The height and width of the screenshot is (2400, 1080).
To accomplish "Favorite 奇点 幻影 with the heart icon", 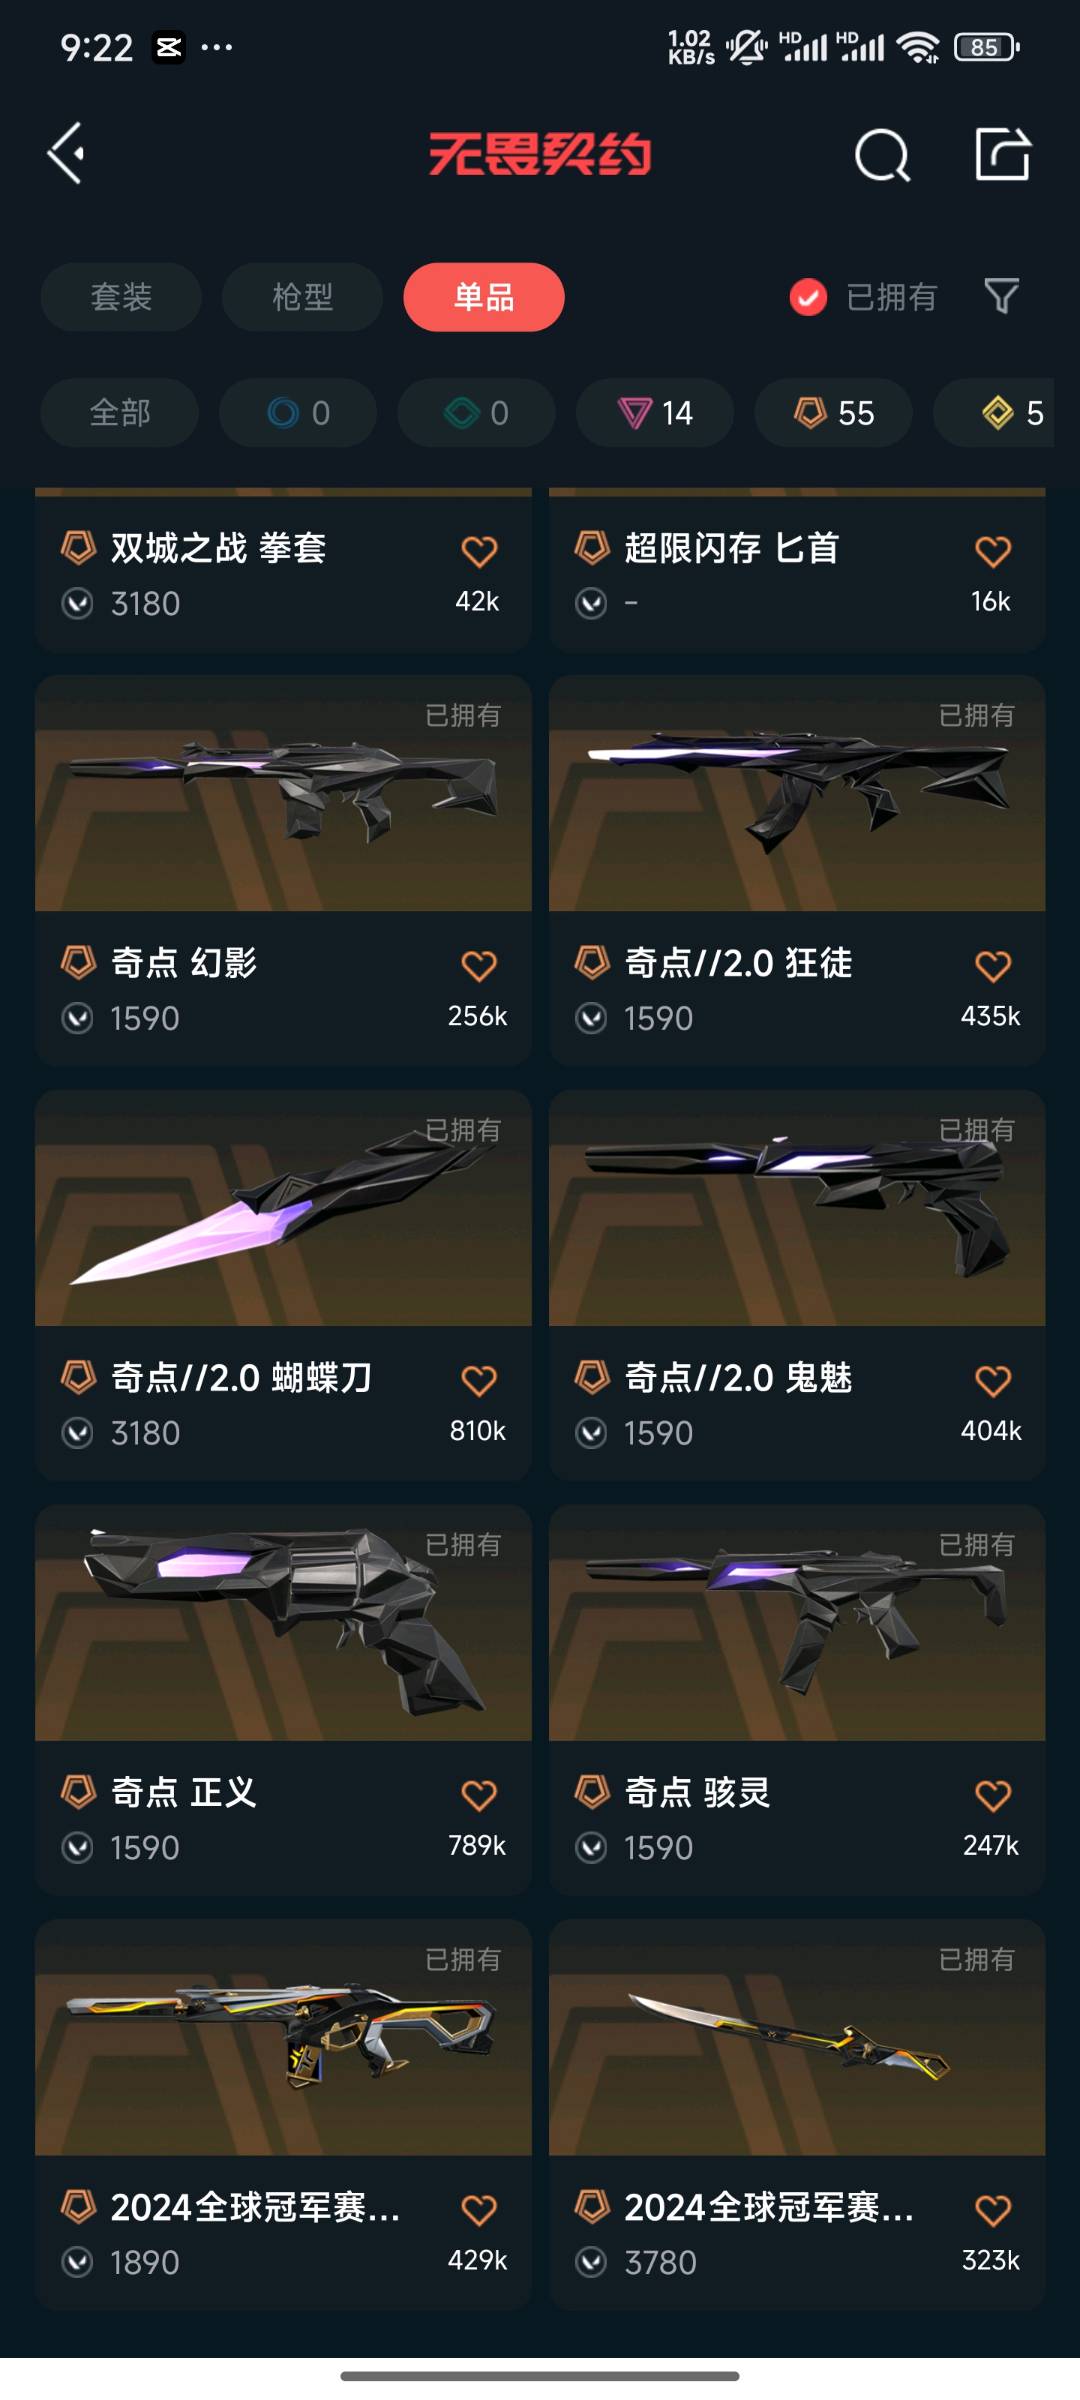I will coord(479,966).
